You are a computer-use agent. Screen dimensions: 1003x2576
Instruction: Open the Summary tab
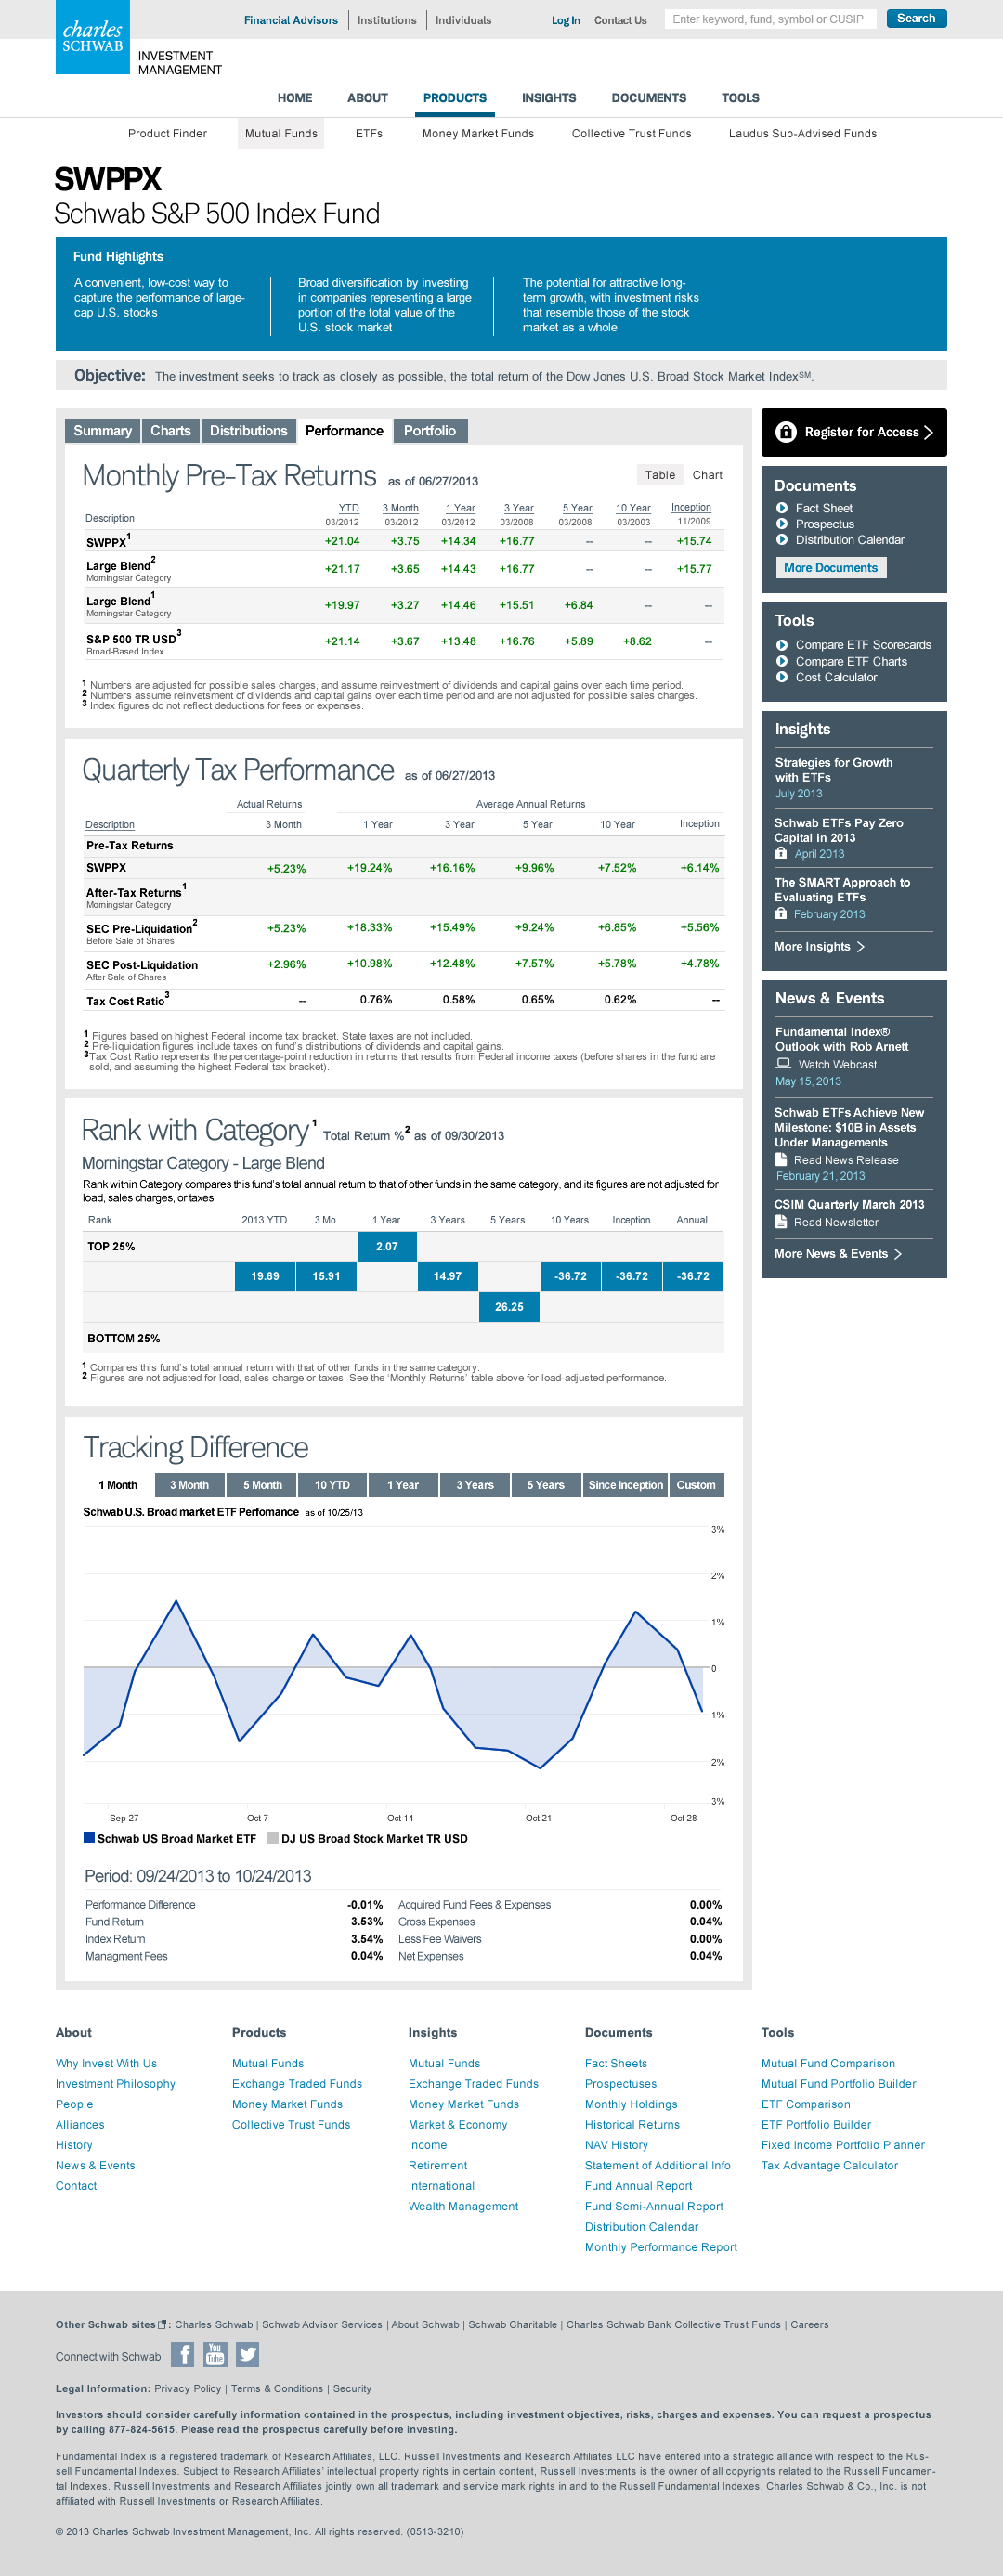(102, 431)
